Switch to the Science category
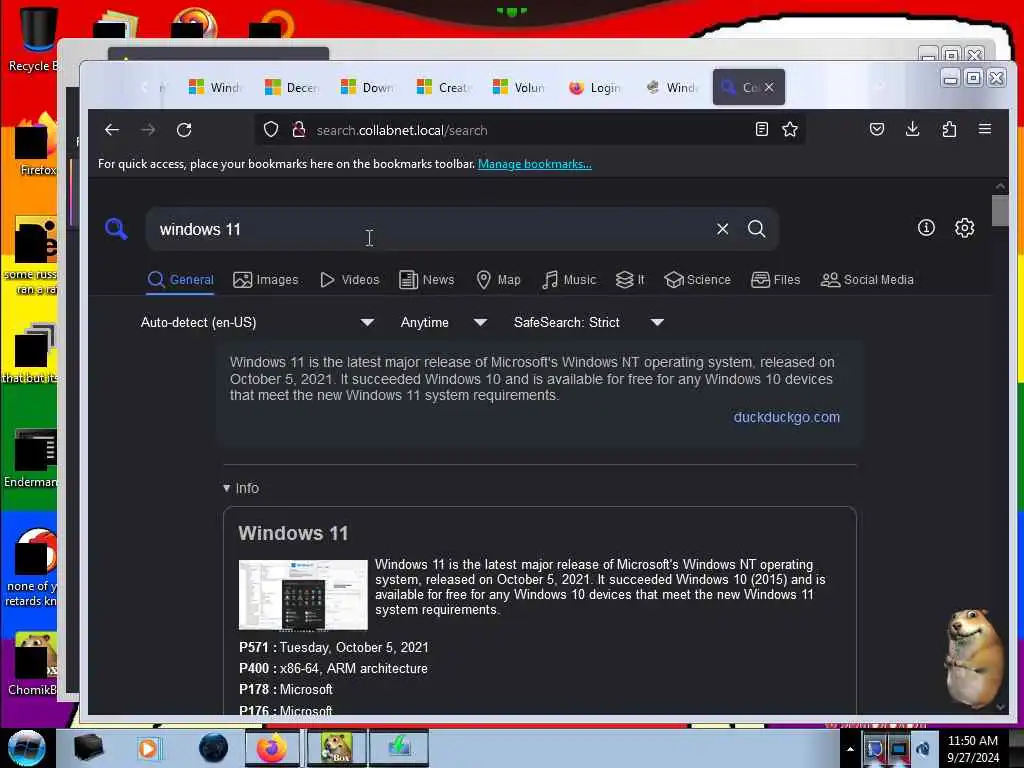Viewport: 1024px width, 768px height. coord(697,280)
